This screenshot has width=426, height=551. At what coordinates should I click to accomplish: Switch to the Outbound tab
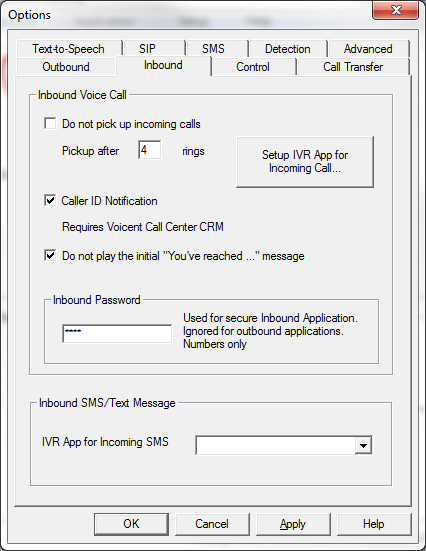(x=66, y=67)
